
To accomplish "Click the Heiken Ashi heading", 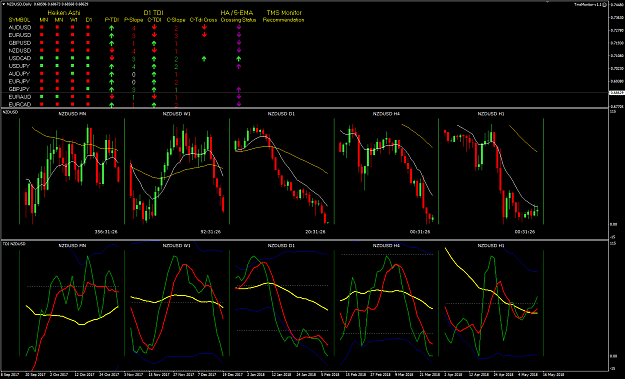I will tap(64, 13).
